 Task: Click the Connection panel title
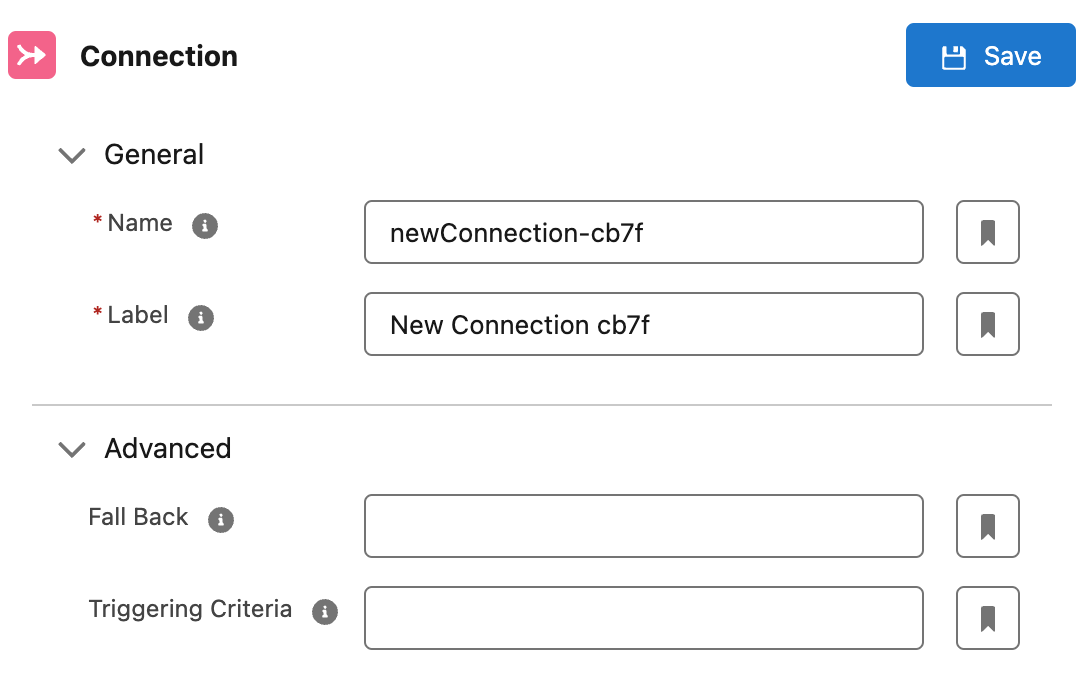159,56
